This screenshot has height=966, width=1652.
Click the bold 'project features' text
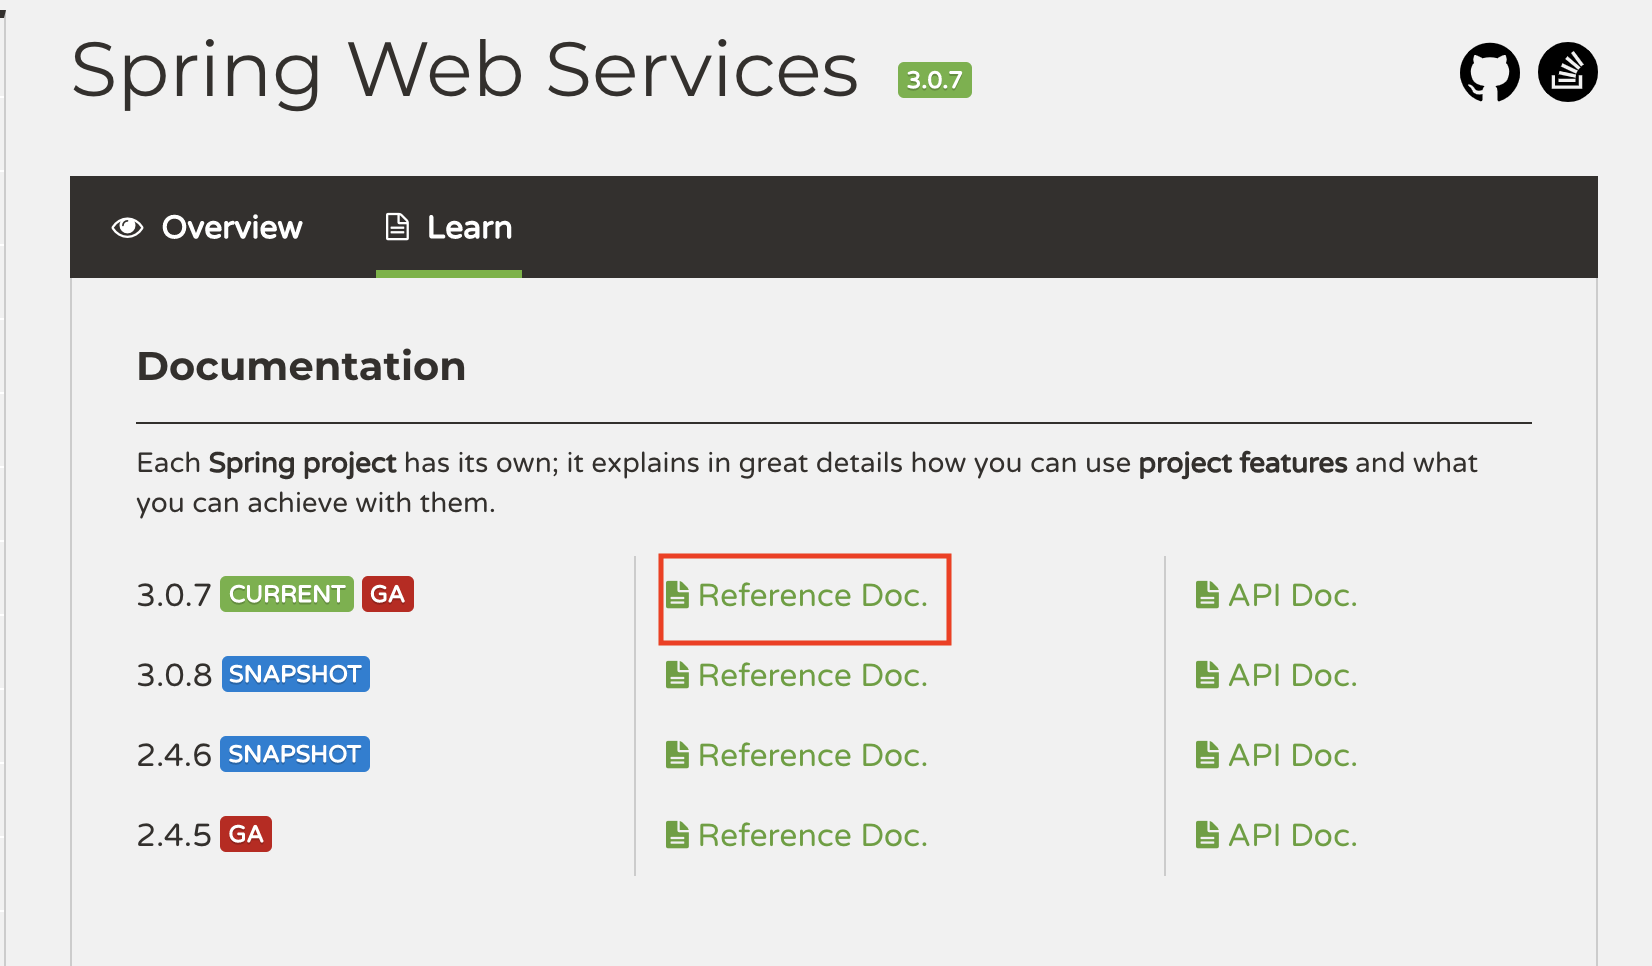point(1243,463)
